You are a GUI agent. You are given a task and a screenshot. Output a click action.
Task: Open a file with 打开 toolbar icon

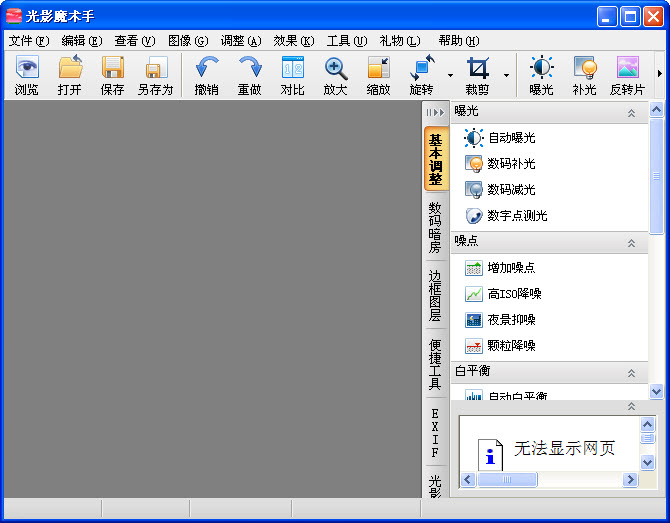70,69
